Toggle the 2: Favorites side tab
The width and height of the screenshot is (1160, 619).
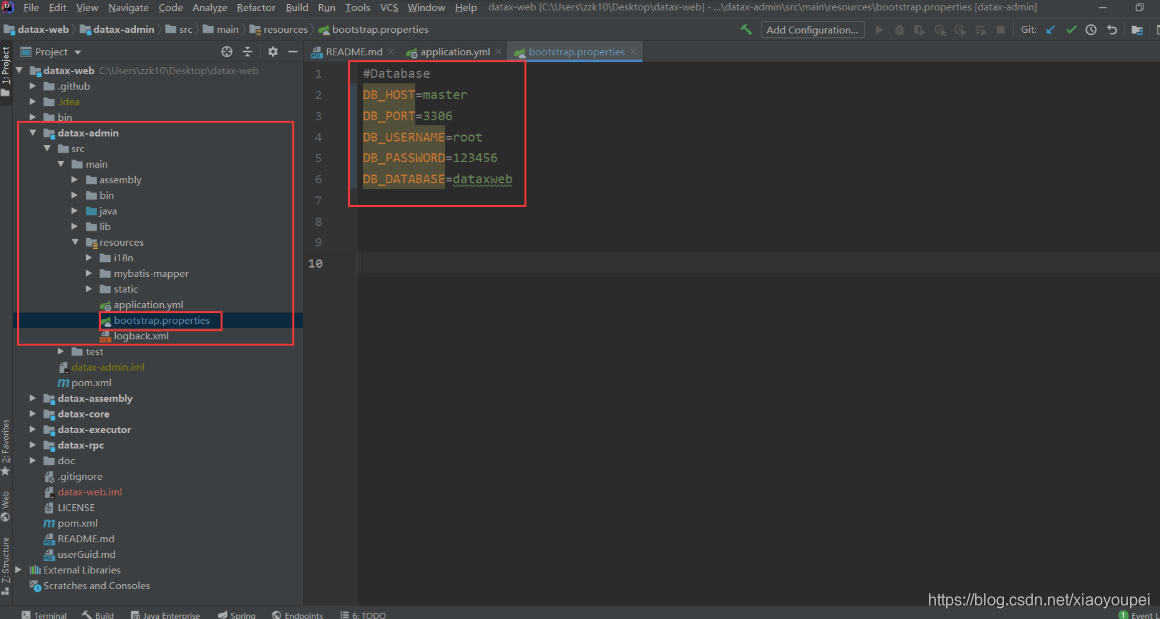[6, 446]
